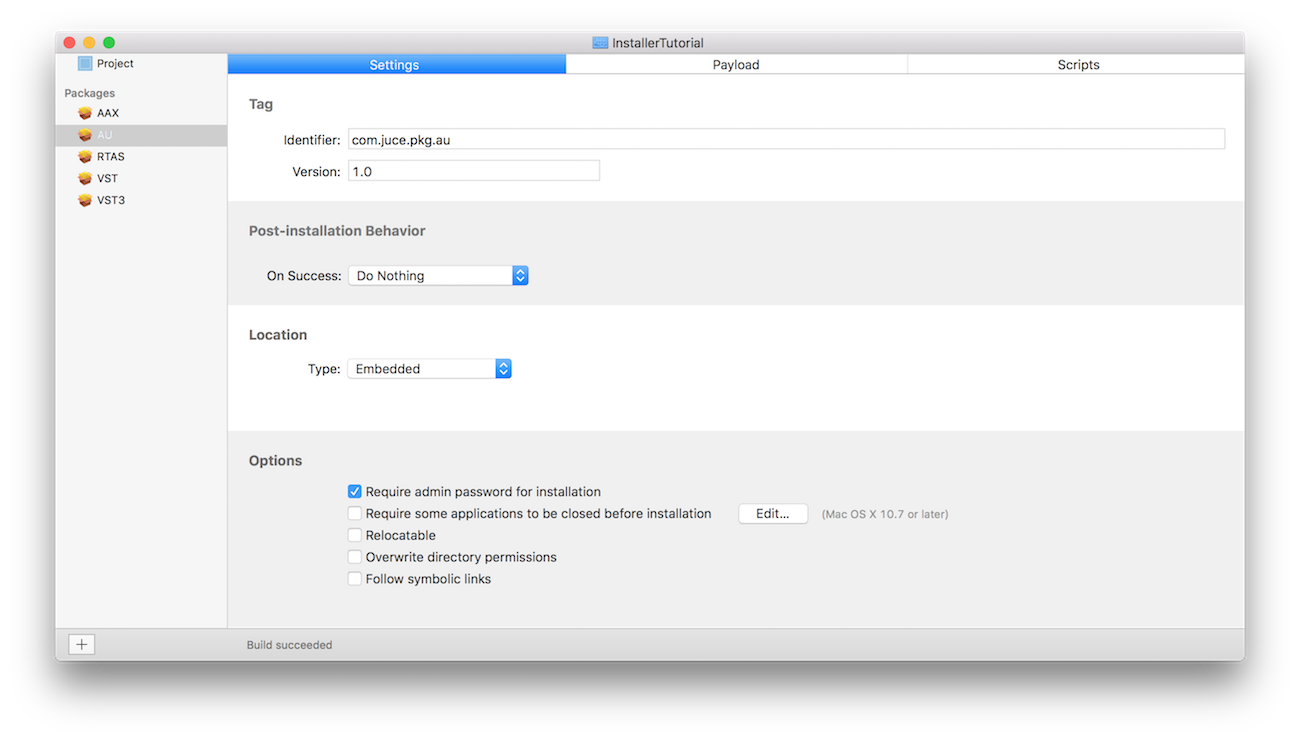Switch to the Payload tab
This screenshot has height=740, width=1300.
click(x=736, y=65)
